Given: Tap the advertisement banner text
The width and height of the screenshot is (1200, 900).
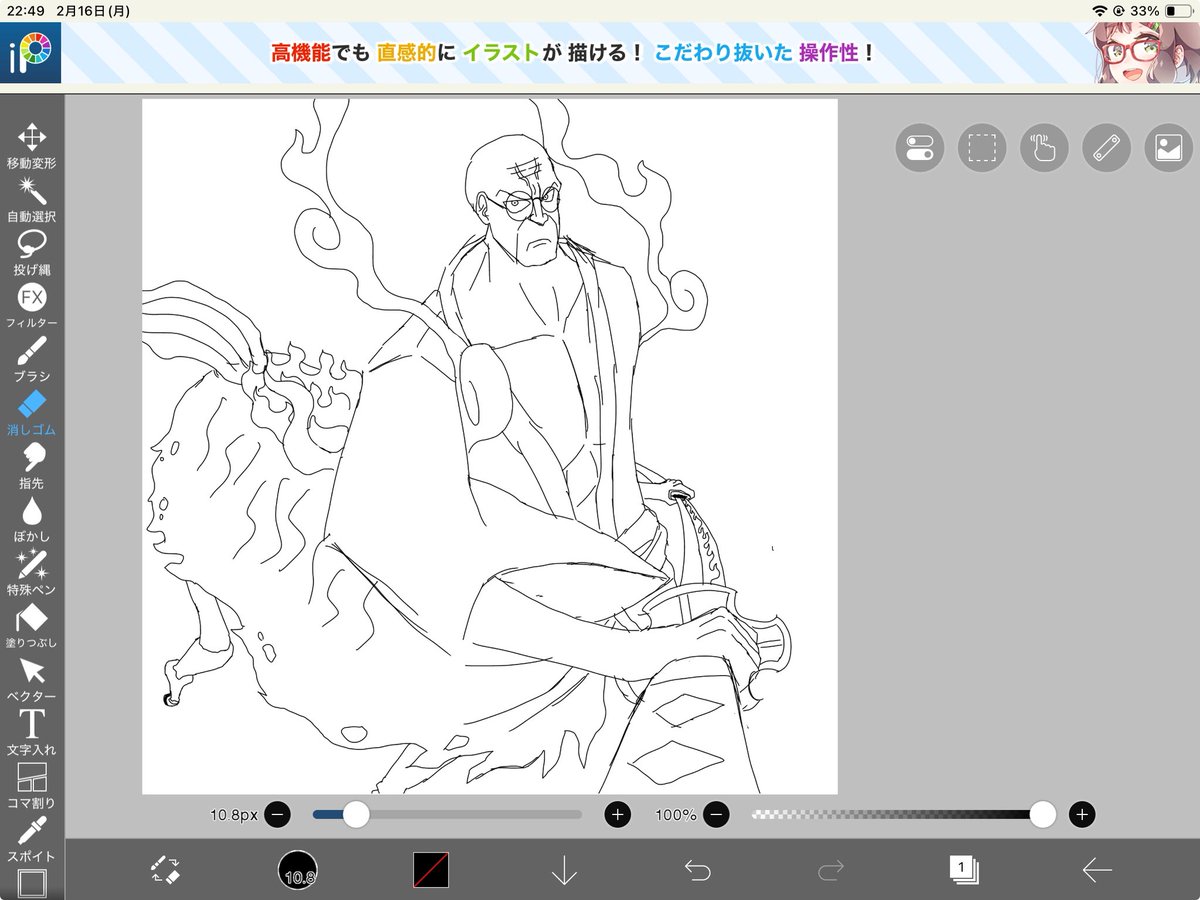Looking at the screenshot, I should (572, 53).
